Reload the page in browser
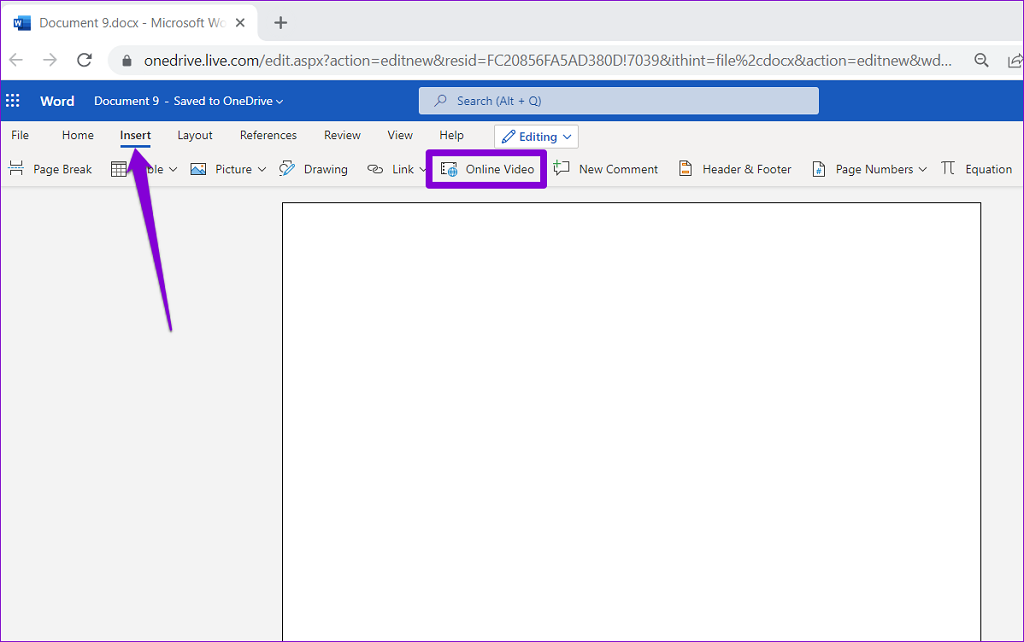Image resolution: width=1024 pixels, height=642 pixels. tap(85, 60)
